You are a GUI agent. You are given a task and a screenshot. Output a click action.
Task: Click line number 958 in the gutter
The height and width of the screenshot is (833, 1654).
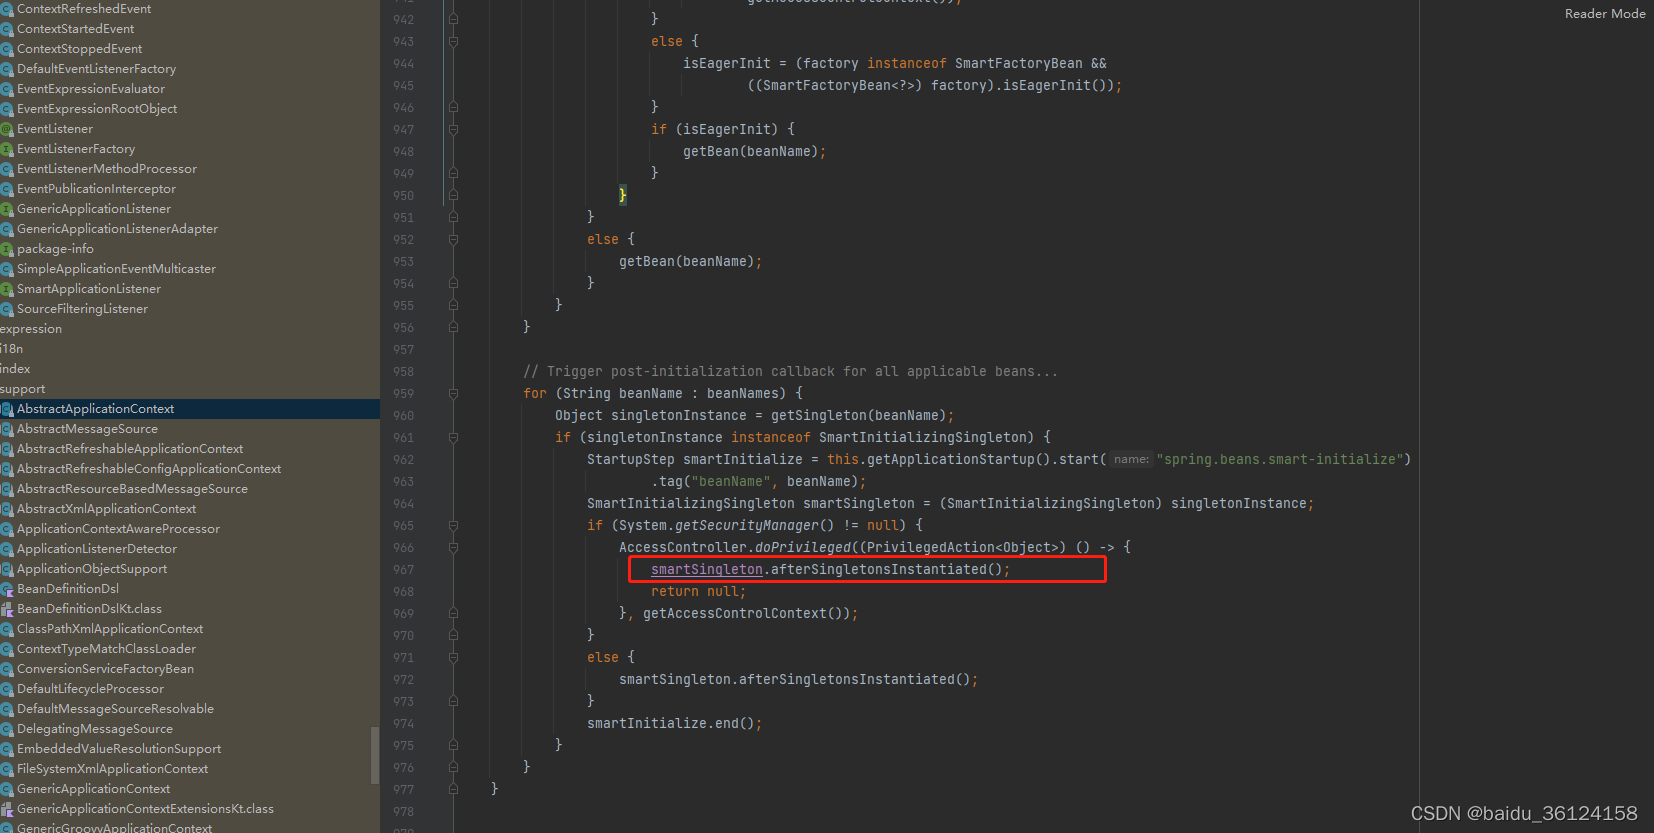pyautogui.click(x=403, y=371)
